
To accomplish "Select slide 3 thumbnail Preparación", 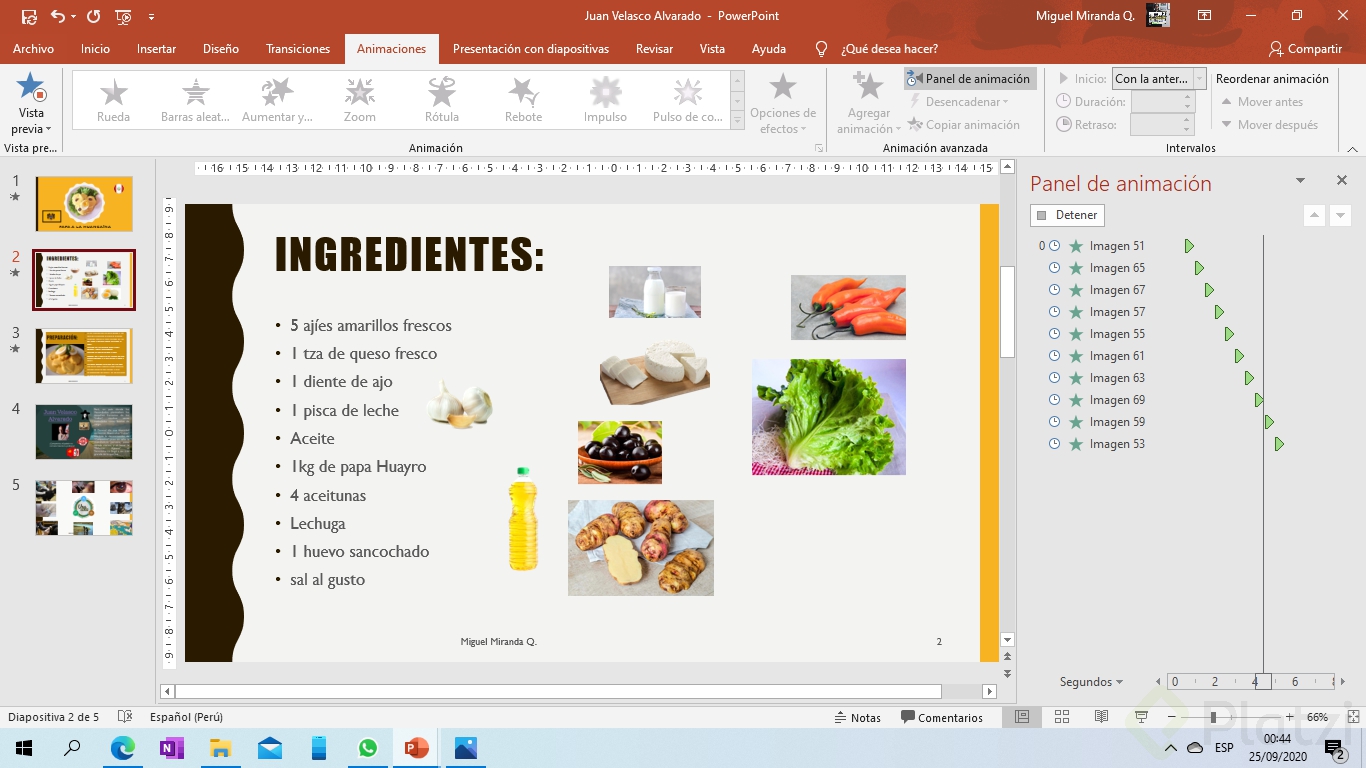I will click(84, 355).
